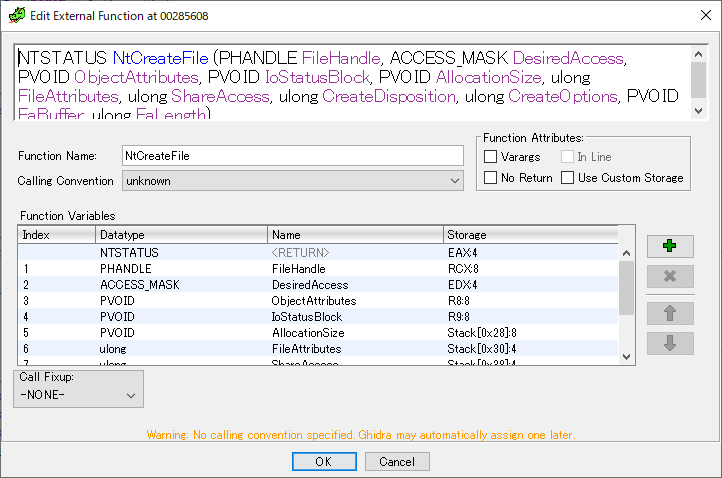Select the EAX:4 storage cell
Screen dimensions: 722x478
click(x=531, y=253)
